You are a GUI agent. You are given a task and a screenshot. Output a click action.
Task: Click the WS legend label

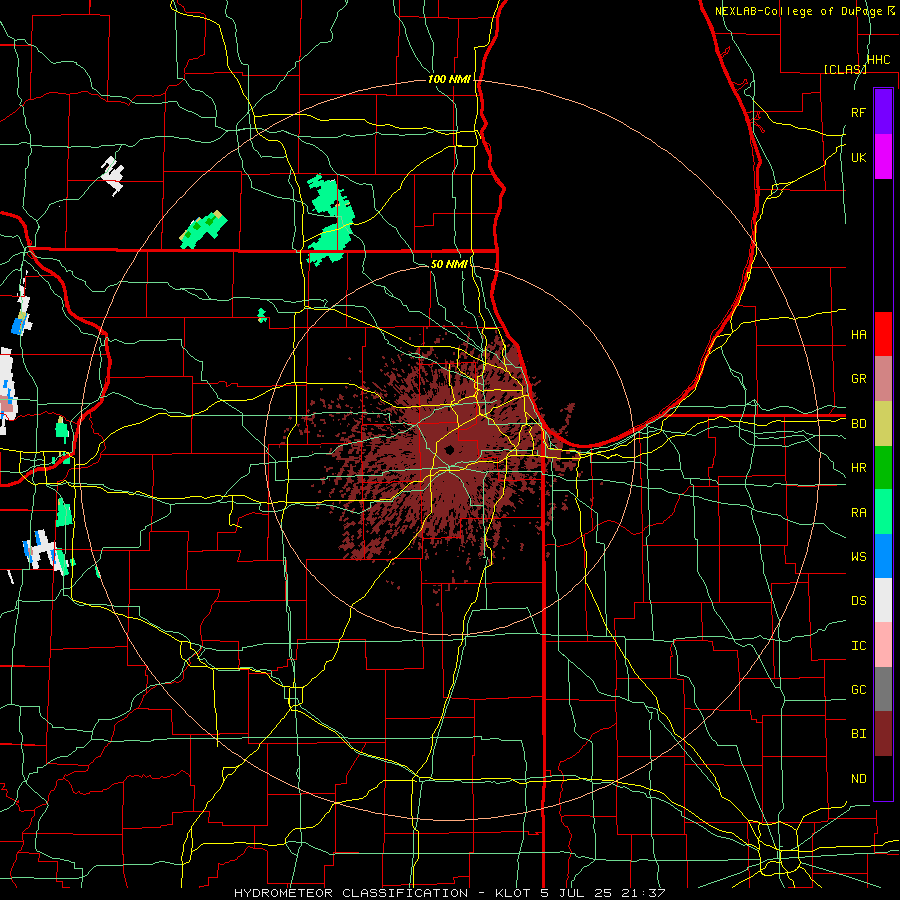tap(858, 556)
